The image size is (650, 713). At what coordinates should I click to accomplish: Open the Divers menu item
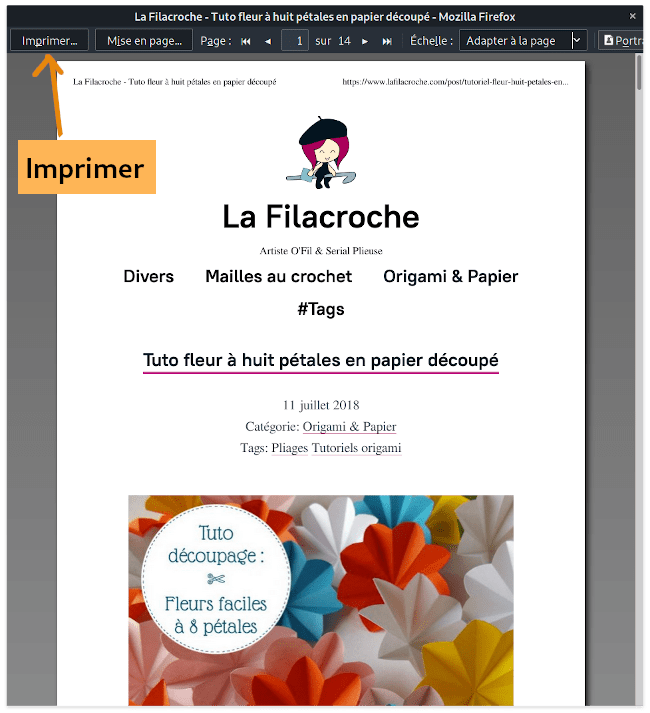pos(149,276)
